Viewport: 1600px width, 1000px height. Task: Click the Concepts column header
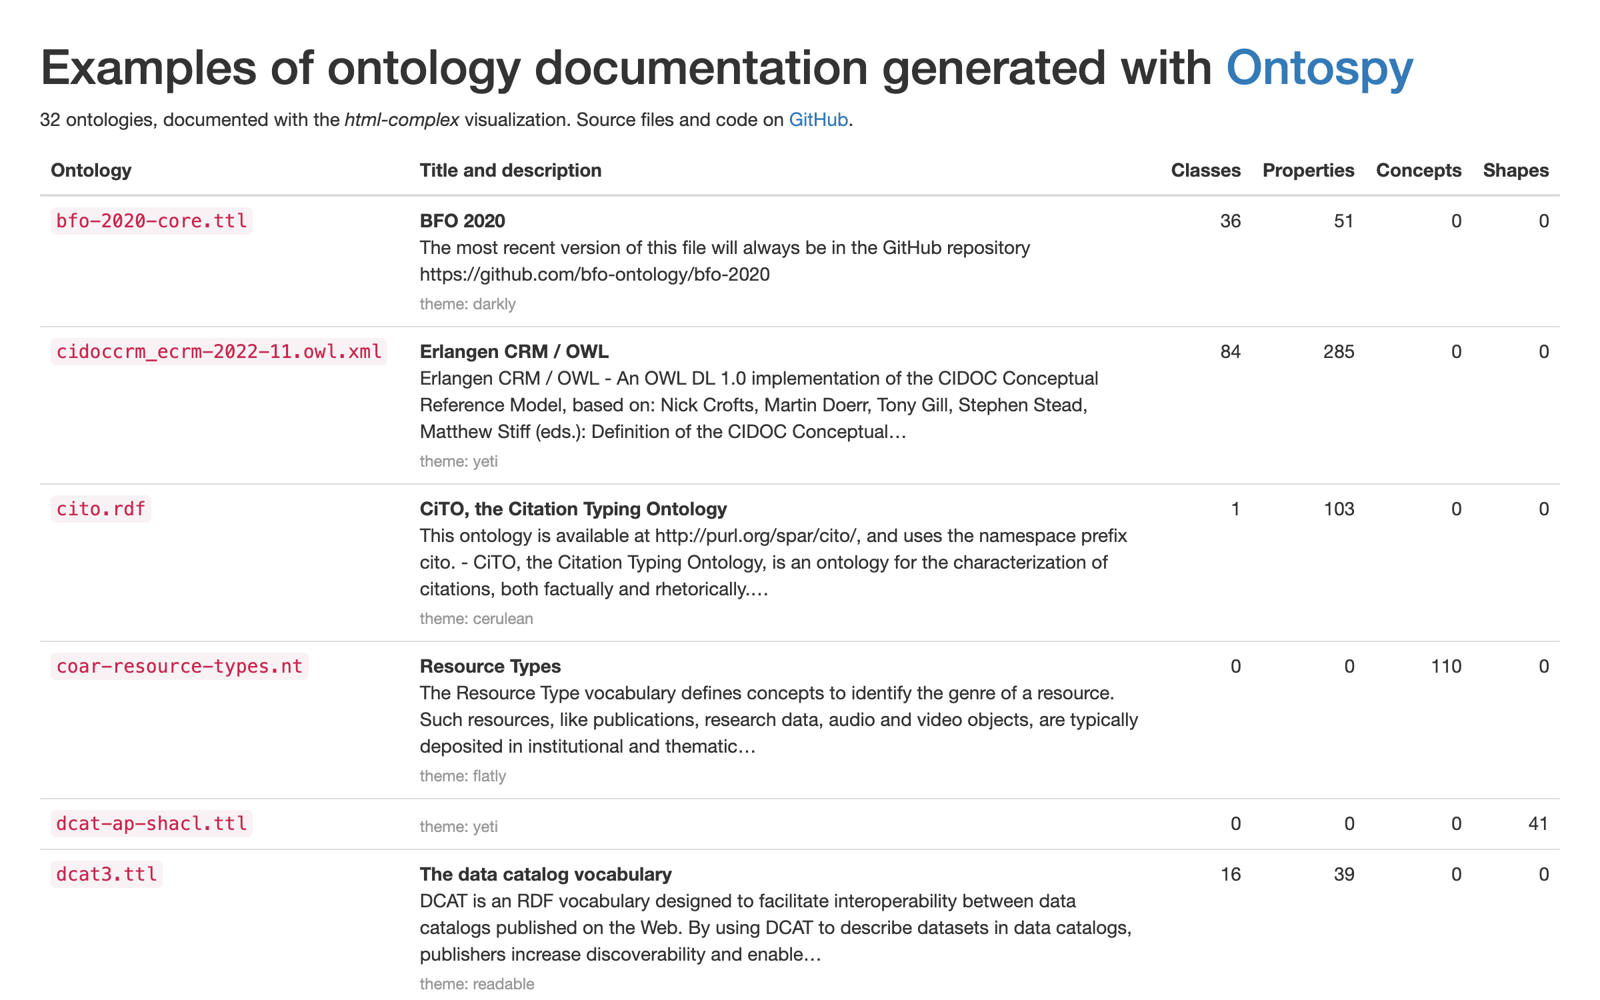point(1418,170)
